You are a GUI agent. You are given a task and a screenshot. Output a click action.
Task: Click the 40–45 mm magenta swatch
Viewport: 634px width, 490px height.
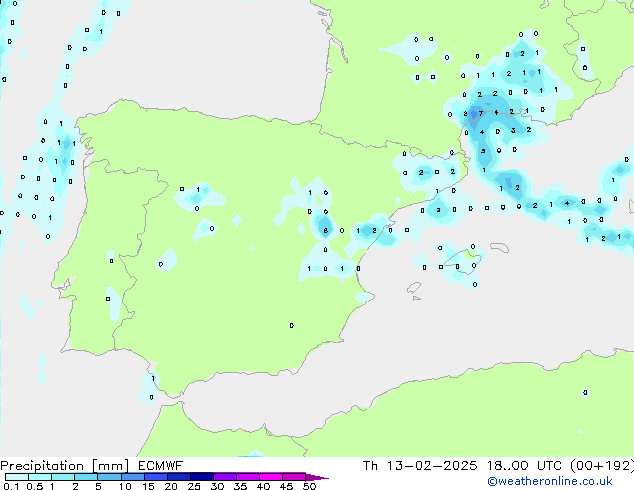(x=271, y=477)
